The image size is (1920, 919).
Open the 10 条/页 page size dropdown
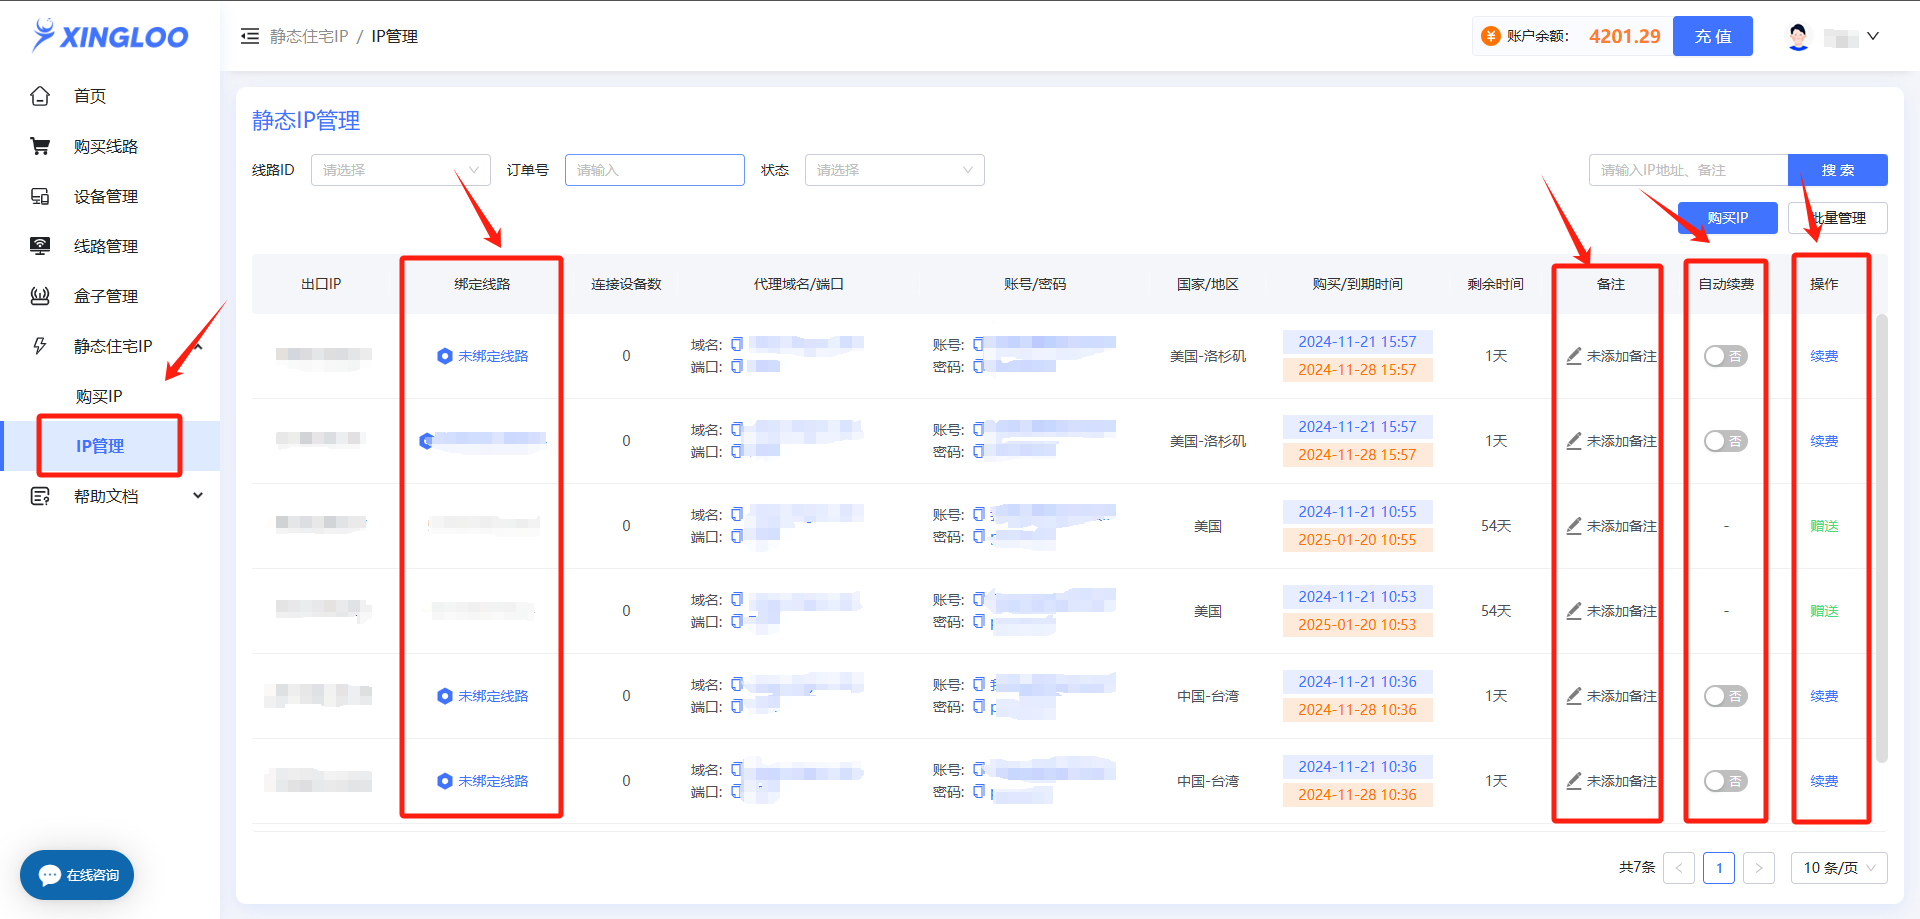point(1839,868)
